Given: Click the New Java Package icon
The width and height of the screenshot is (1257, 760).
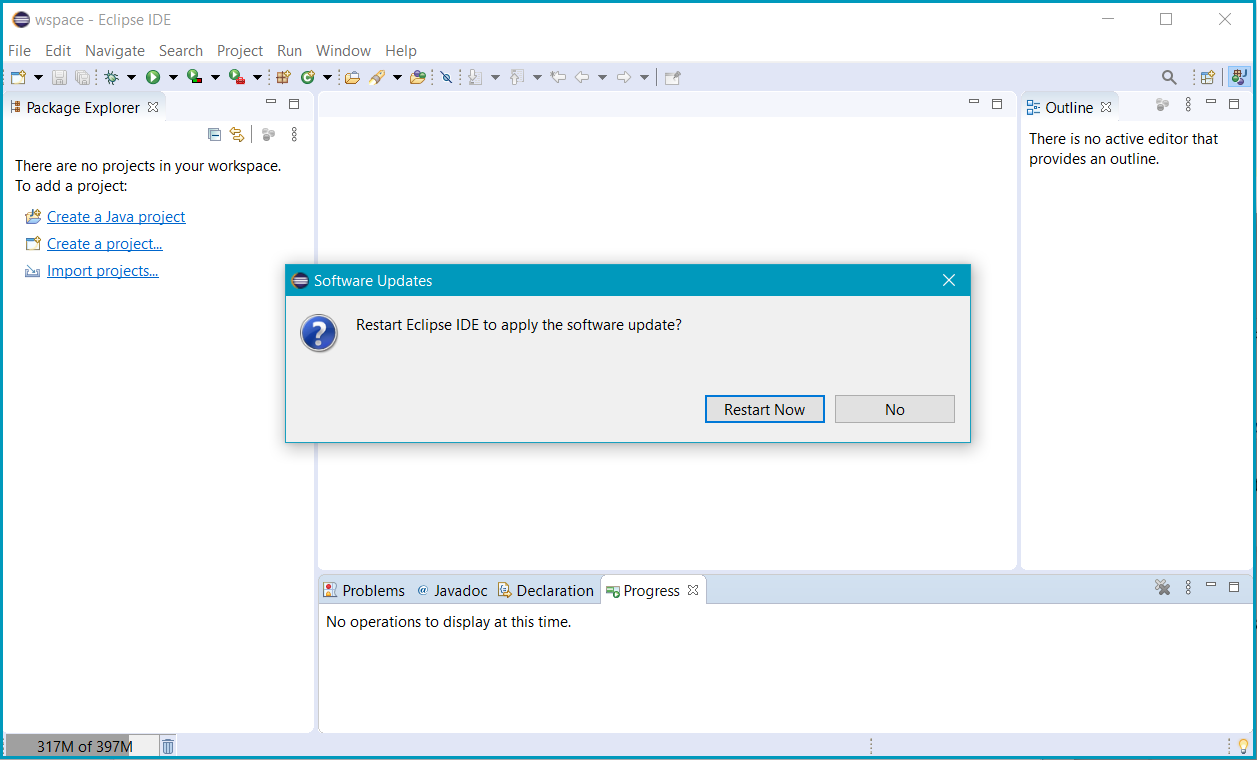Looking at the screenshot, I should (x=283, y=77).
